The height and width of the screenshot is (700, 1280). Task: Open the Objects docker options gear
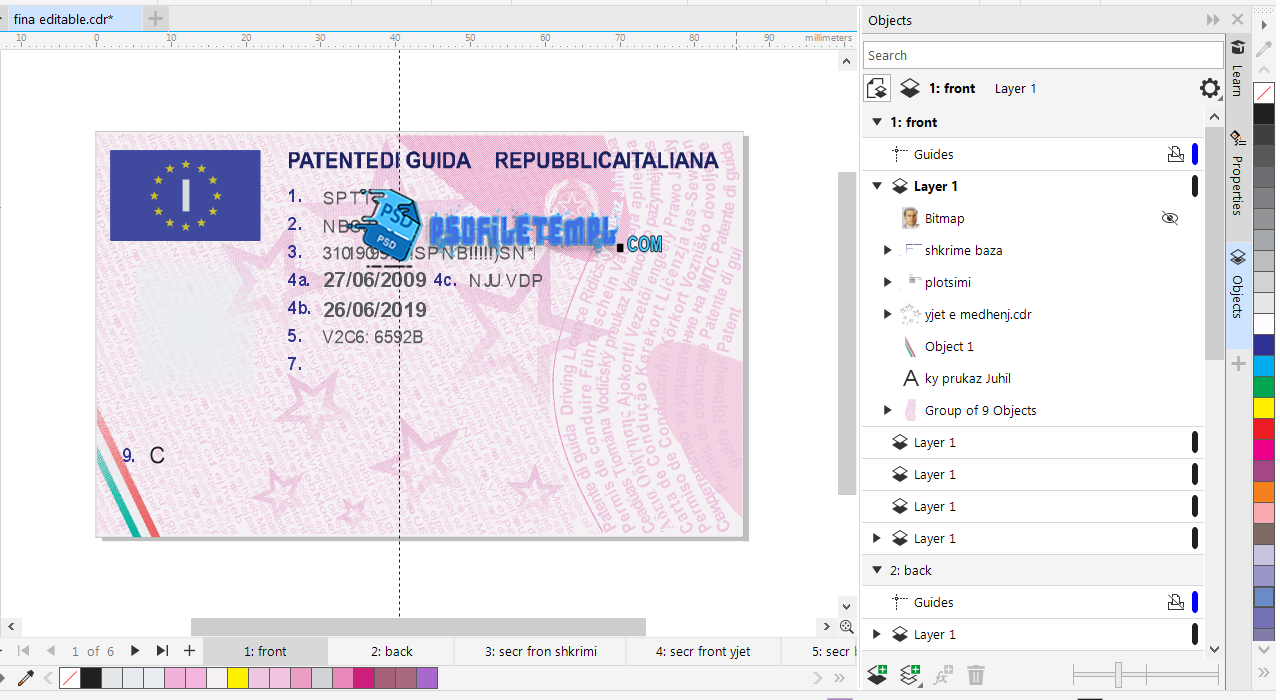coord(1210,88)
